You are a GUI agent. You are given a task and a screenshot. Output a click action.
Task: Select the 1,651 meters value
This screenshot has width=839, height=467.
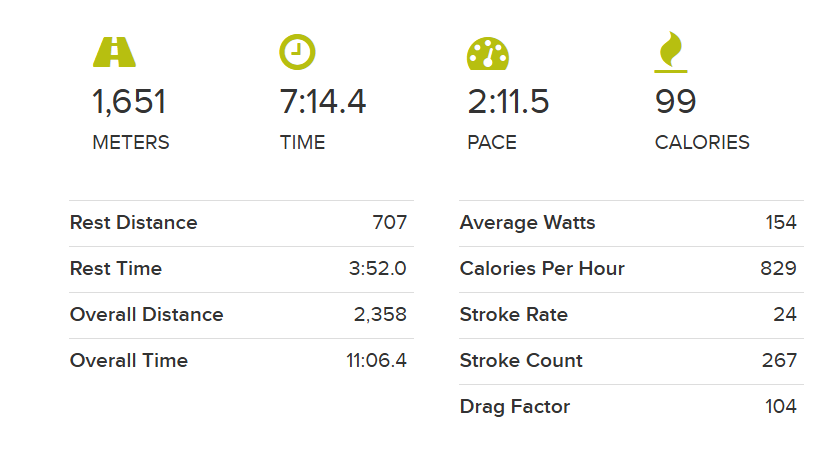pyautogui.click(x=129, y=101)
